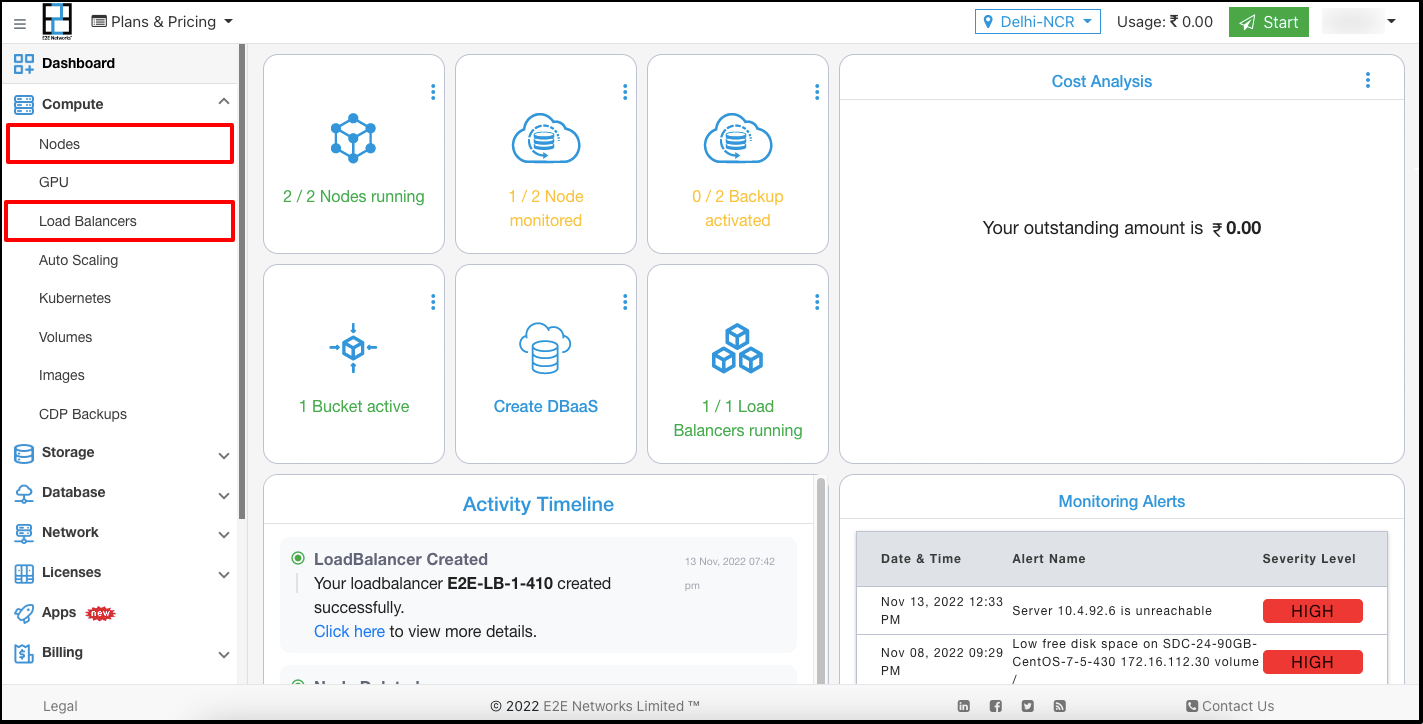
Task: Click the Apps rocket icon
Action: 23,613
